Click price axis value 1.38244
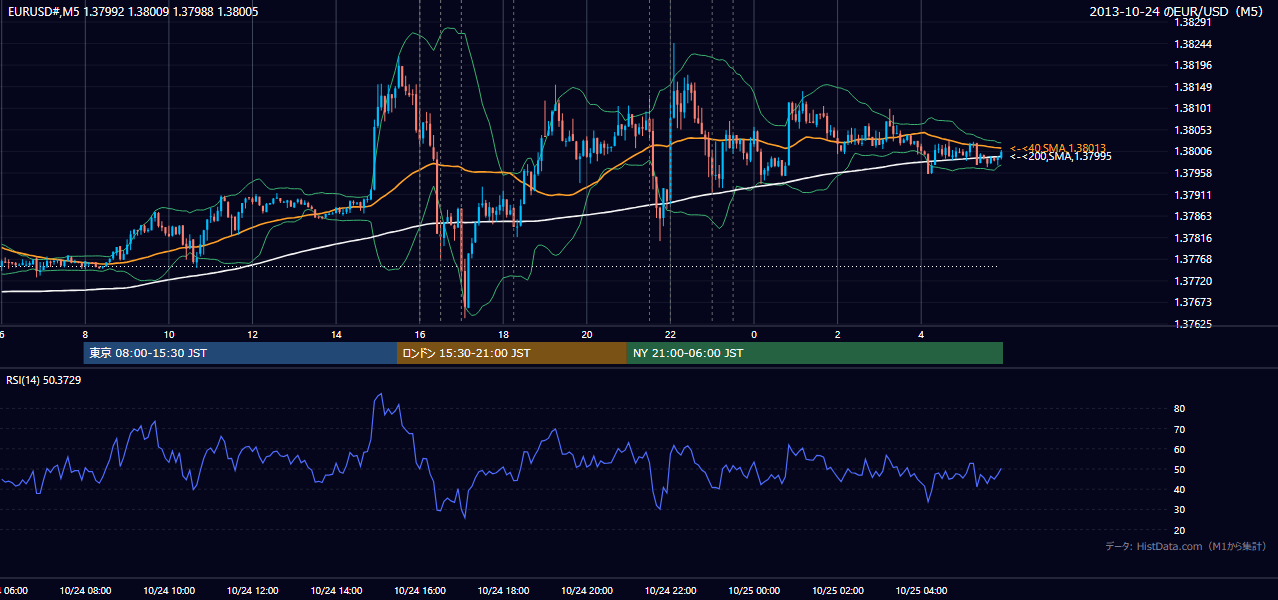 pos(1192,44)
